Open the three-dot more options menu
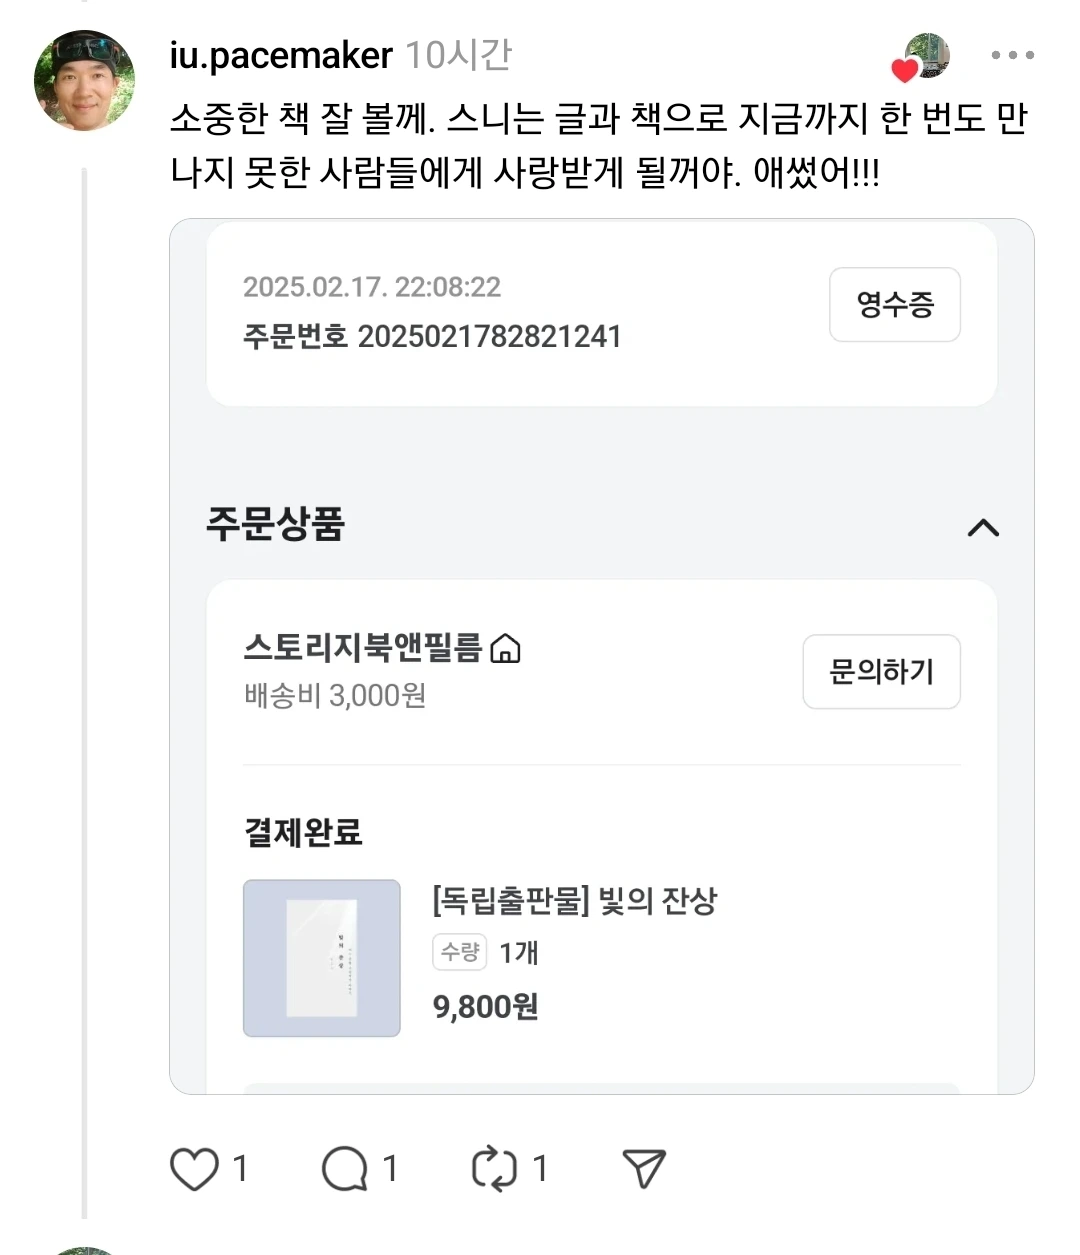 pyautogui.click(x=1012, y=56)
